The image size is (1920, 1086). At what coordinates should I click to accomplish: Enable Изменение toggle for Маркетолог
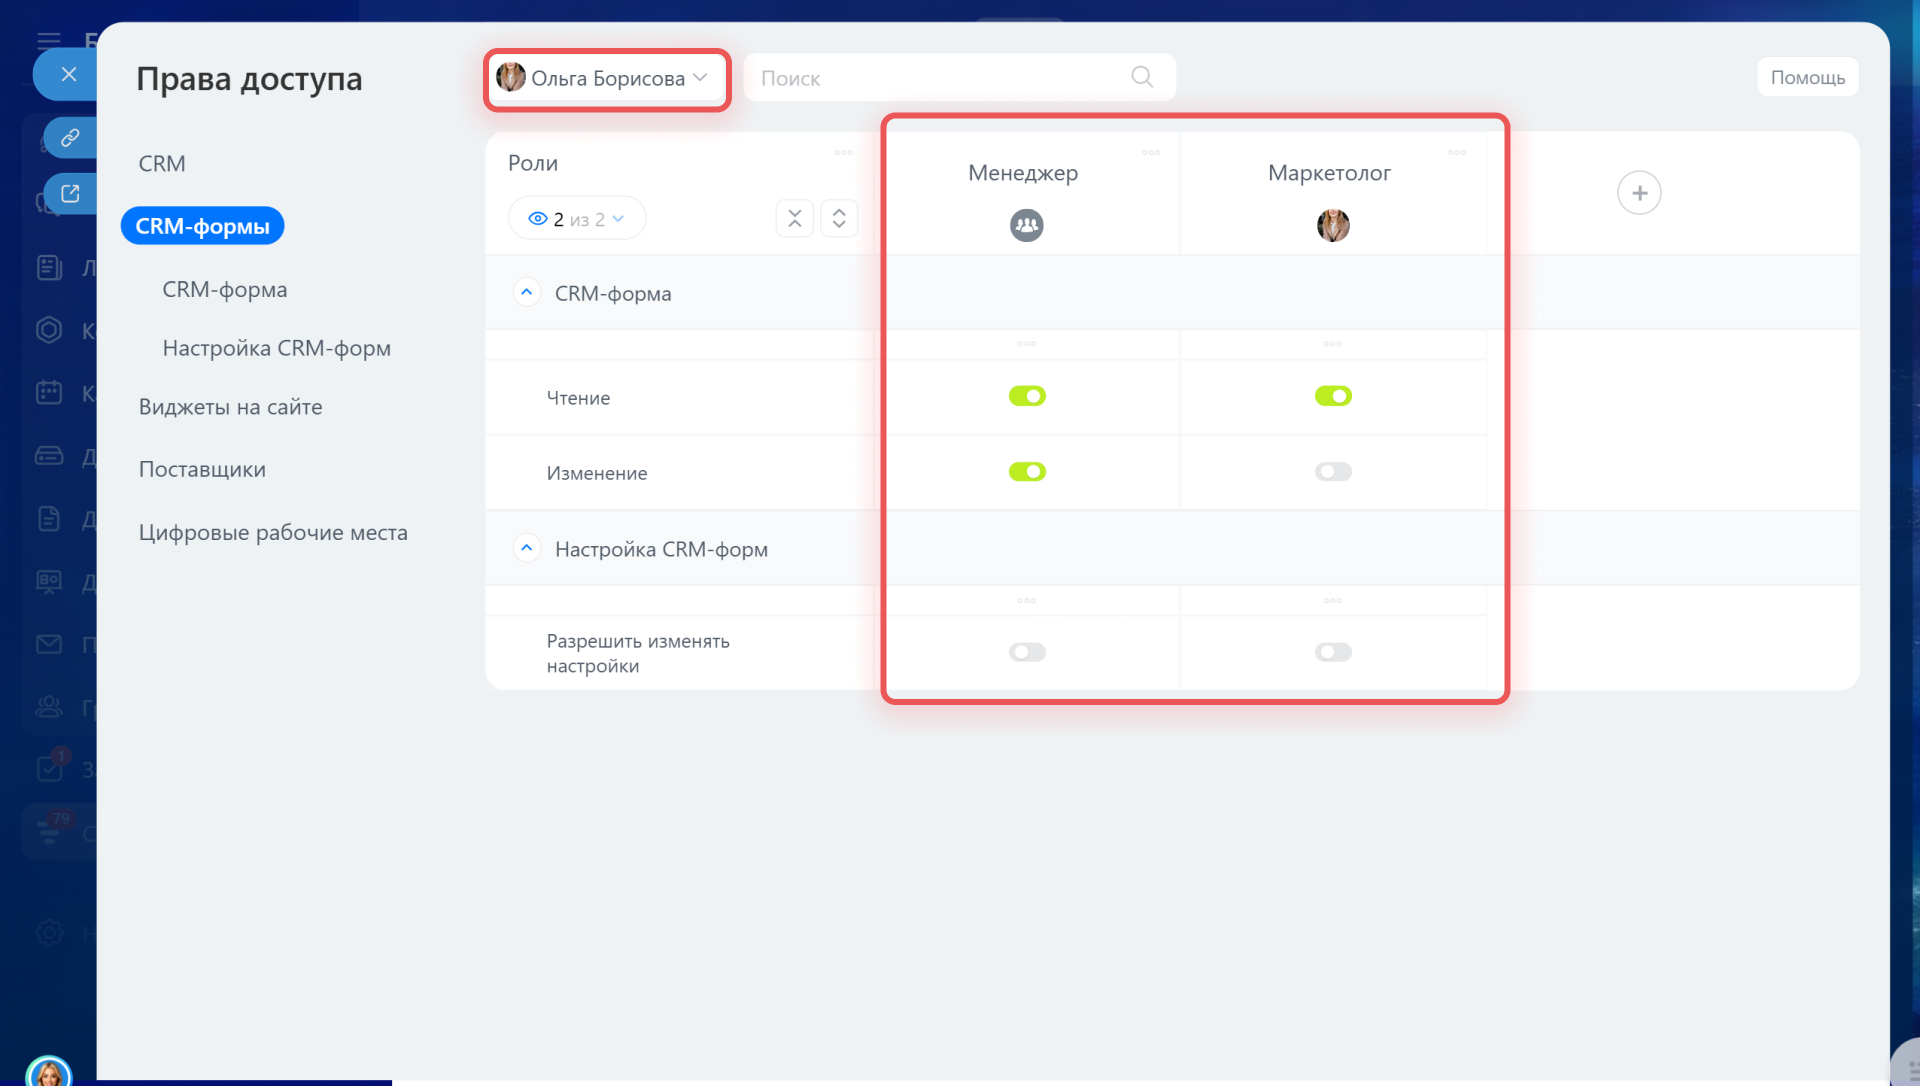pyautogui.click(x=1333, y=472)
